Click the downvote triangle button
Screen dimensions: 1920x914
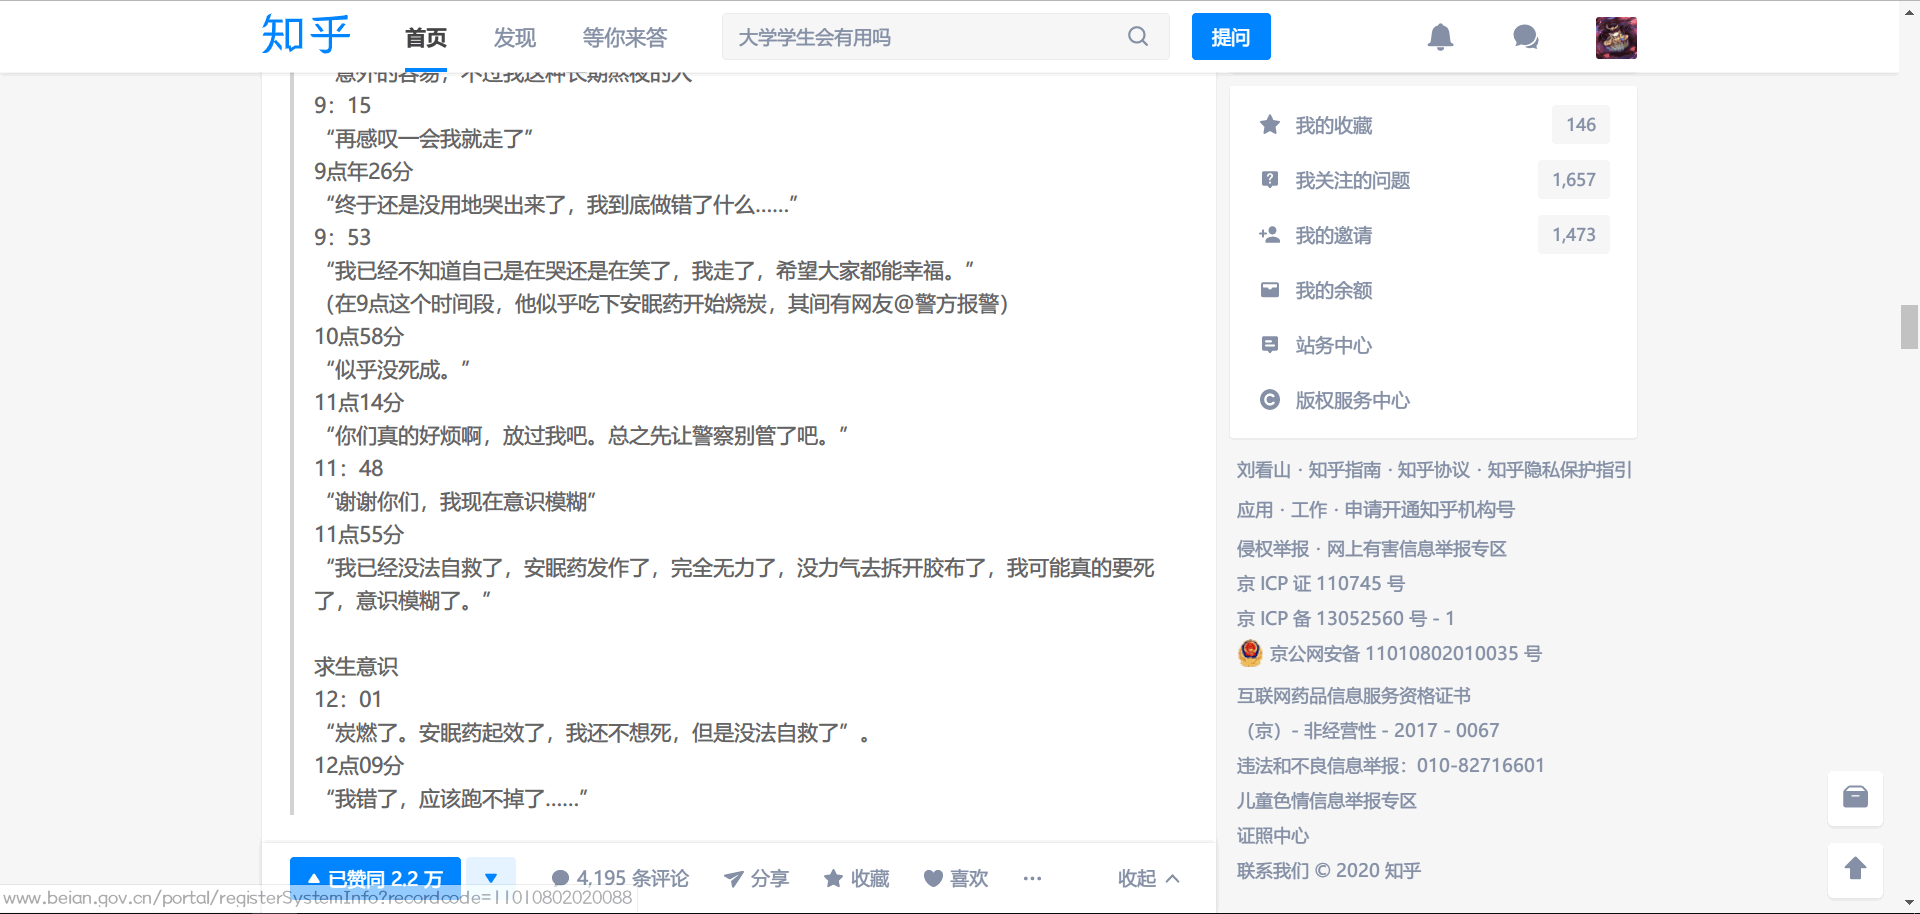491,876
